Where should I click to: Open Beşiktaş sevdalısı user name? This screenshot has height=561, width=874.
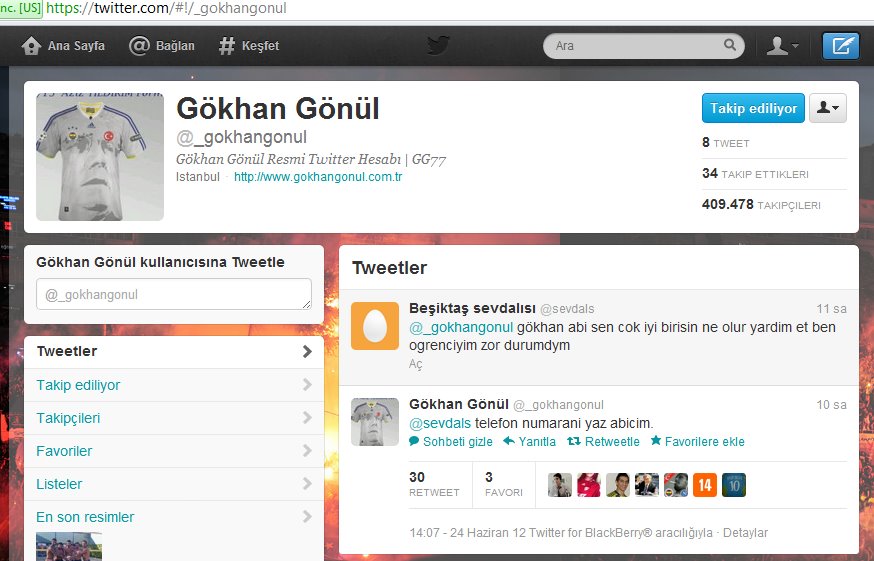tap(472, 308)
